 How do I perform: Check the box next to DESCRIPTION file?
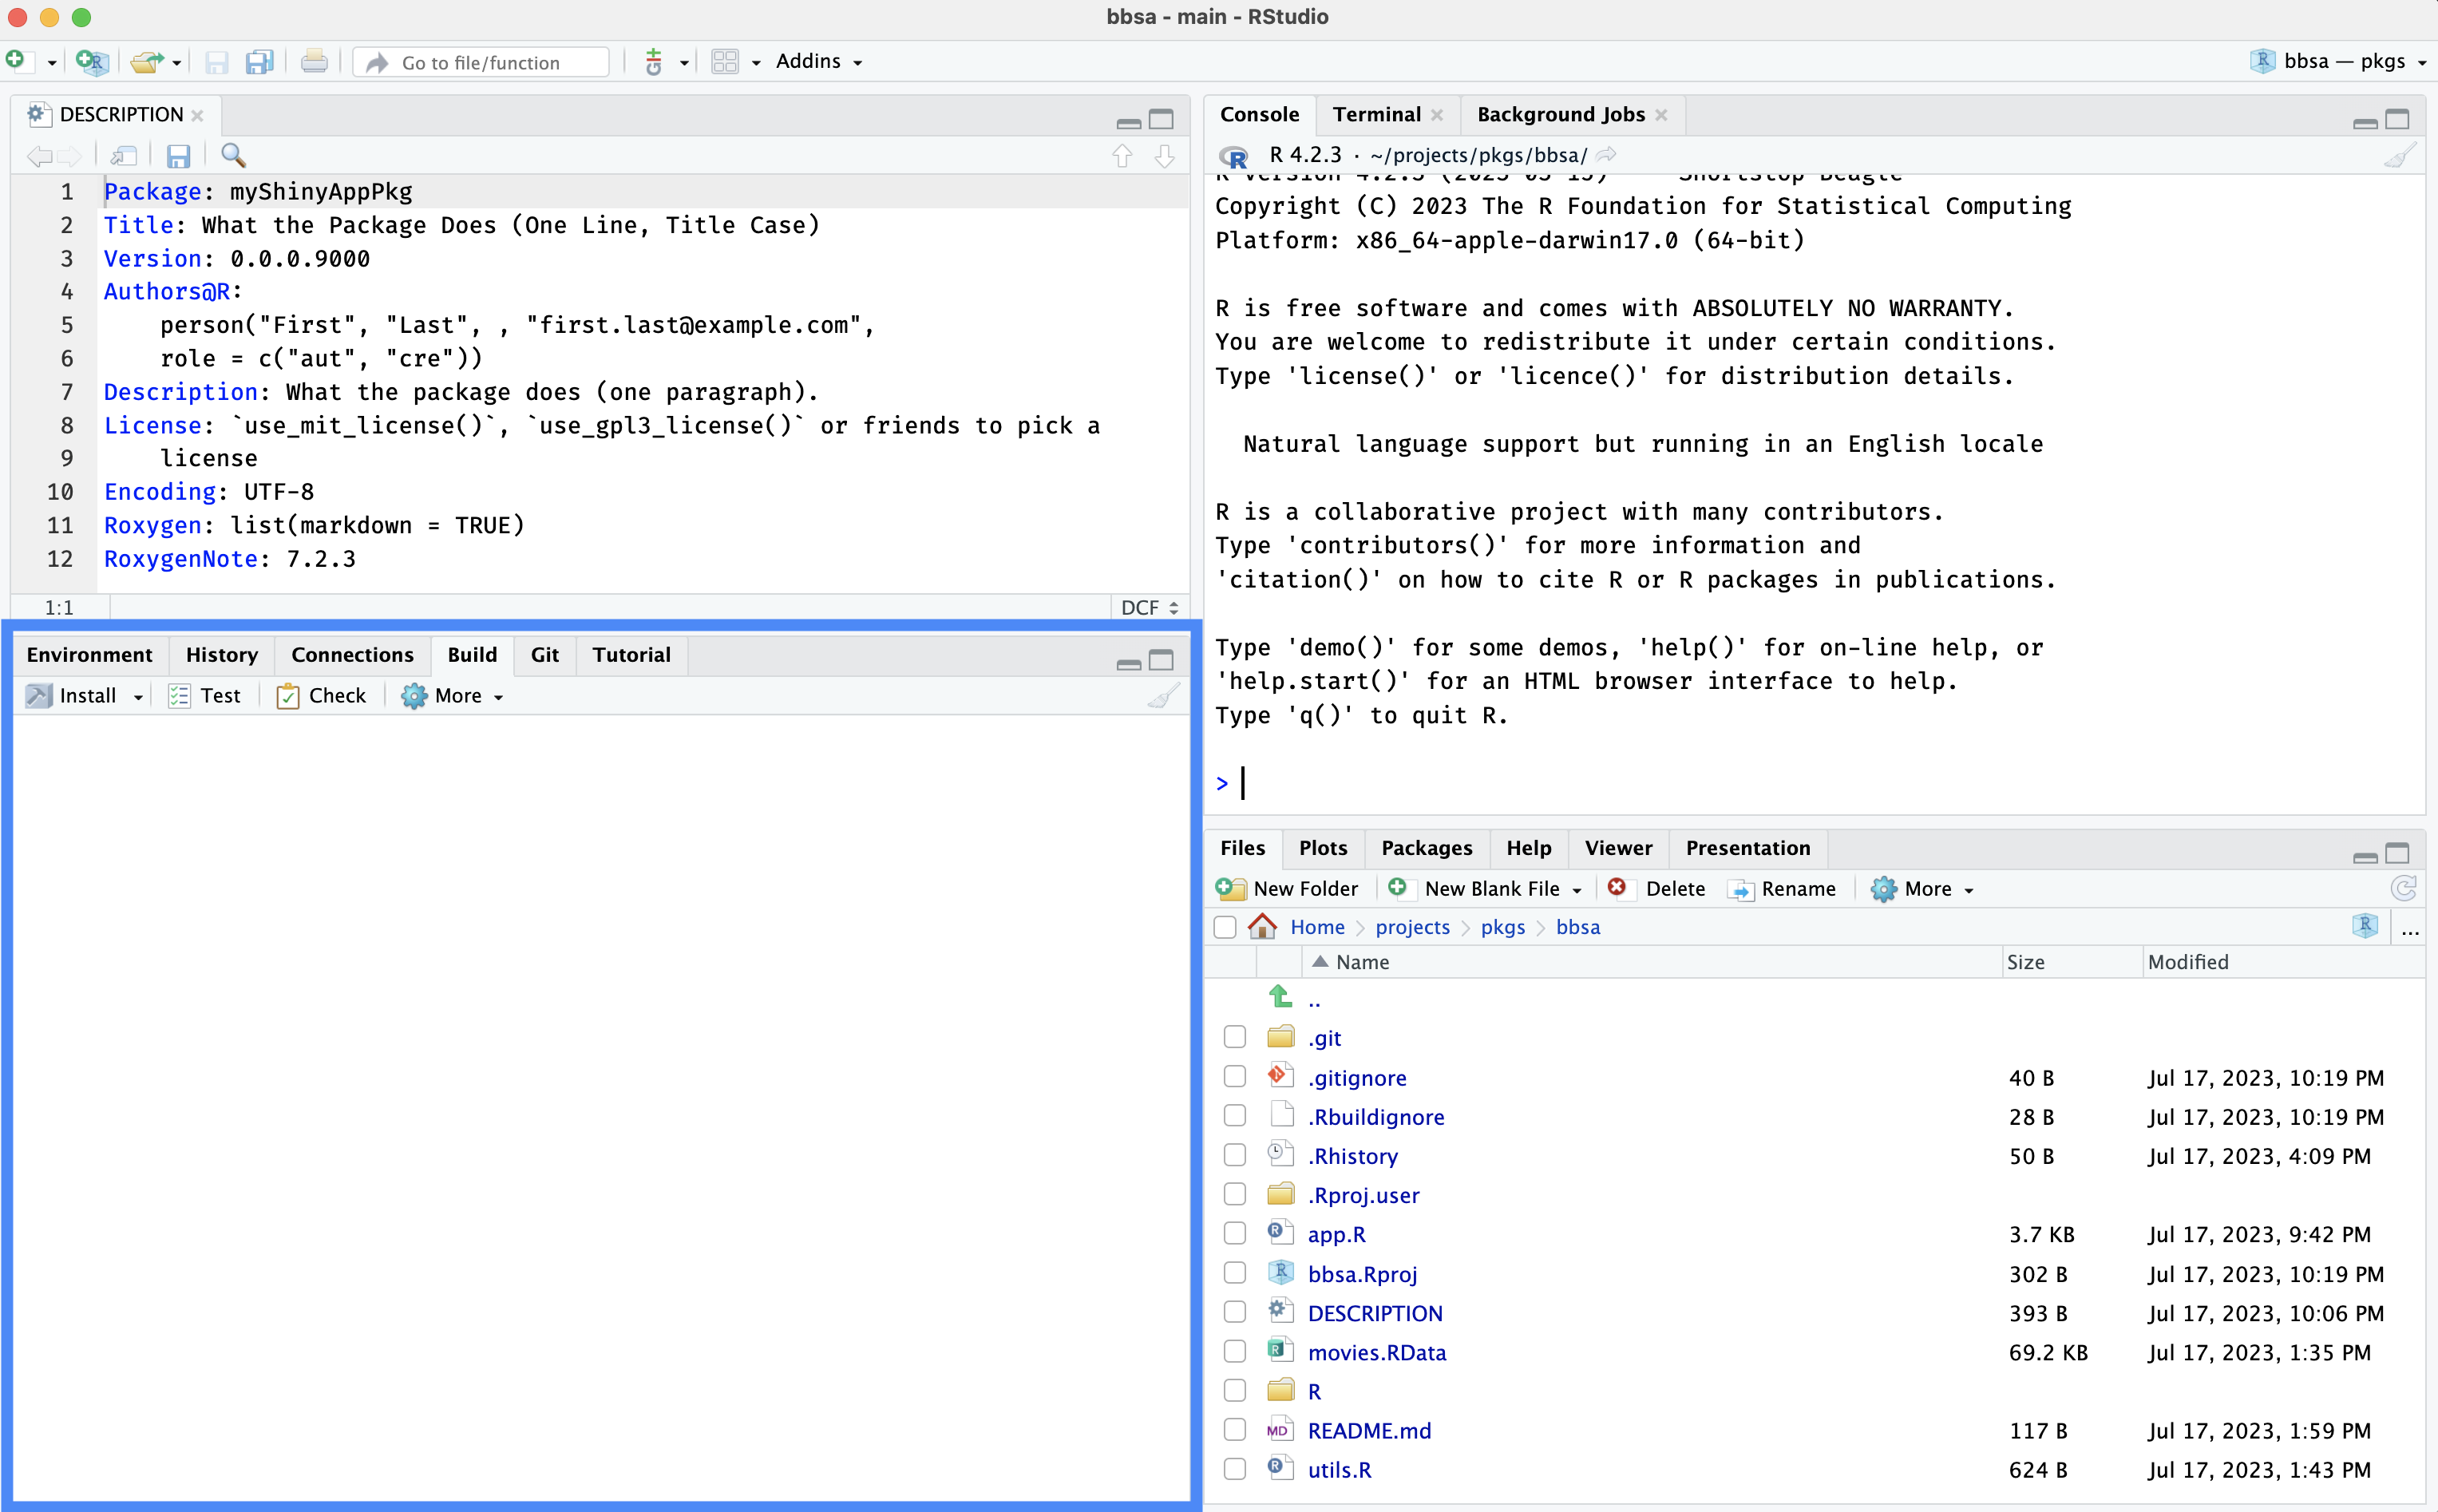1235,1311
